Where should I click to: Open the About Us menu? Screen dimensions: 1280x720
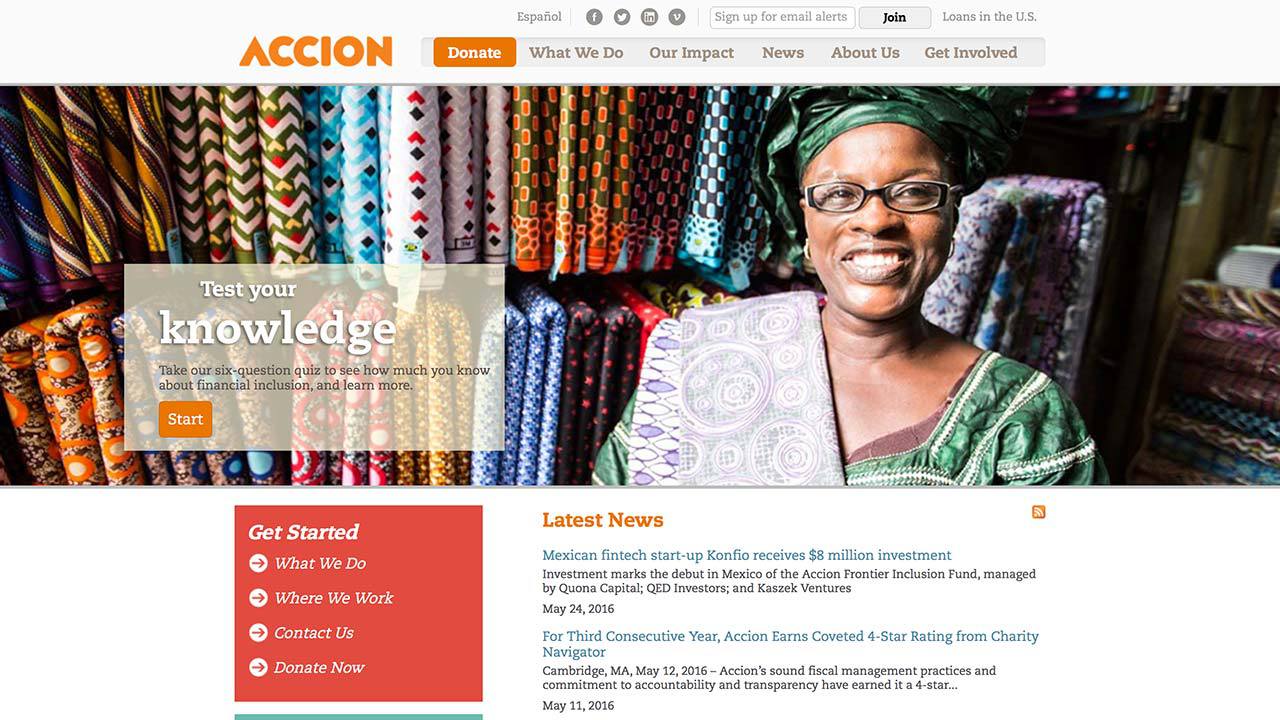coord(865,53)
